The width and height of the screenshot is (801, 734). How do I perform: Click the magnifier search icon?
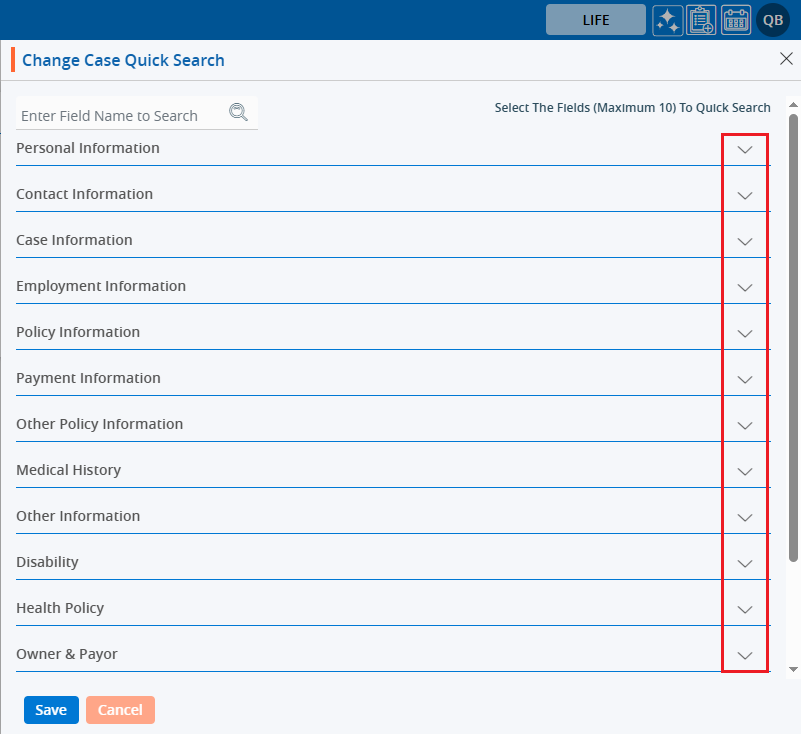[x=238, y=112]
